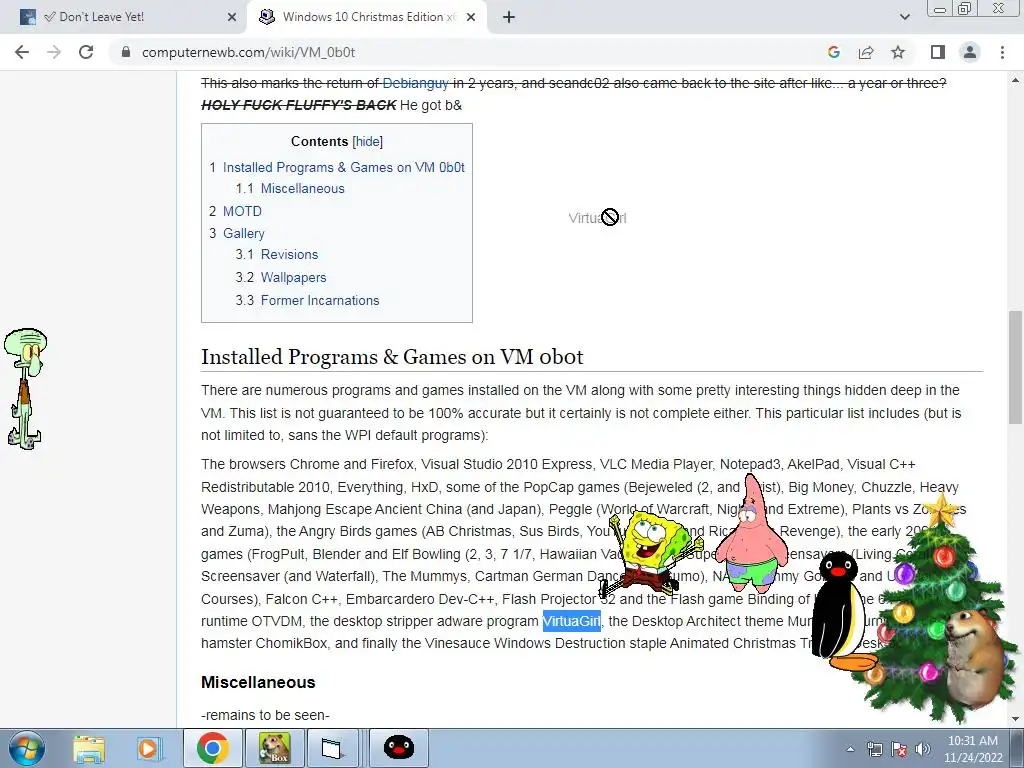Open Google icon in address bar

833,52
